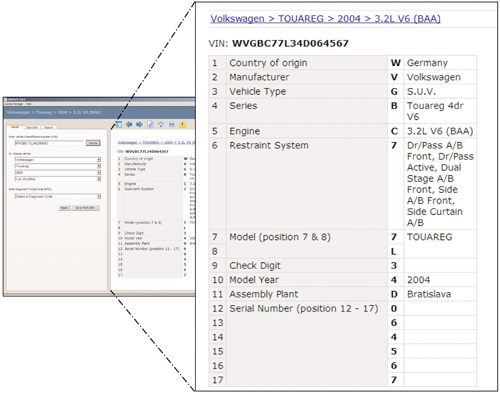The height and width of the screenshot is (394, 500).
Task: Click enlarged 'Germany' cell
Action: 440,63
